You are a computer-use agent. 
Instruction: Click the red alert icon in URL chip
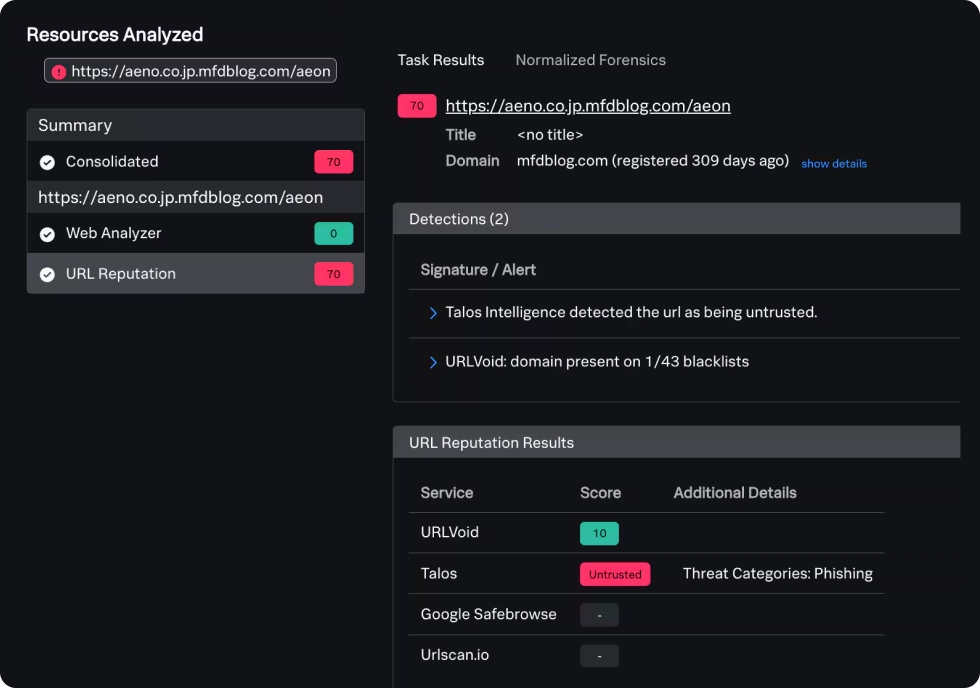[x=59, y=72]
